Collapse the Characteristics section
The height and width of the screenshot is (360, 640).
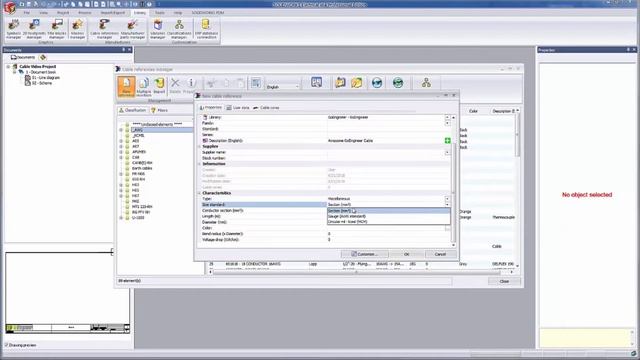click(200, 193)
